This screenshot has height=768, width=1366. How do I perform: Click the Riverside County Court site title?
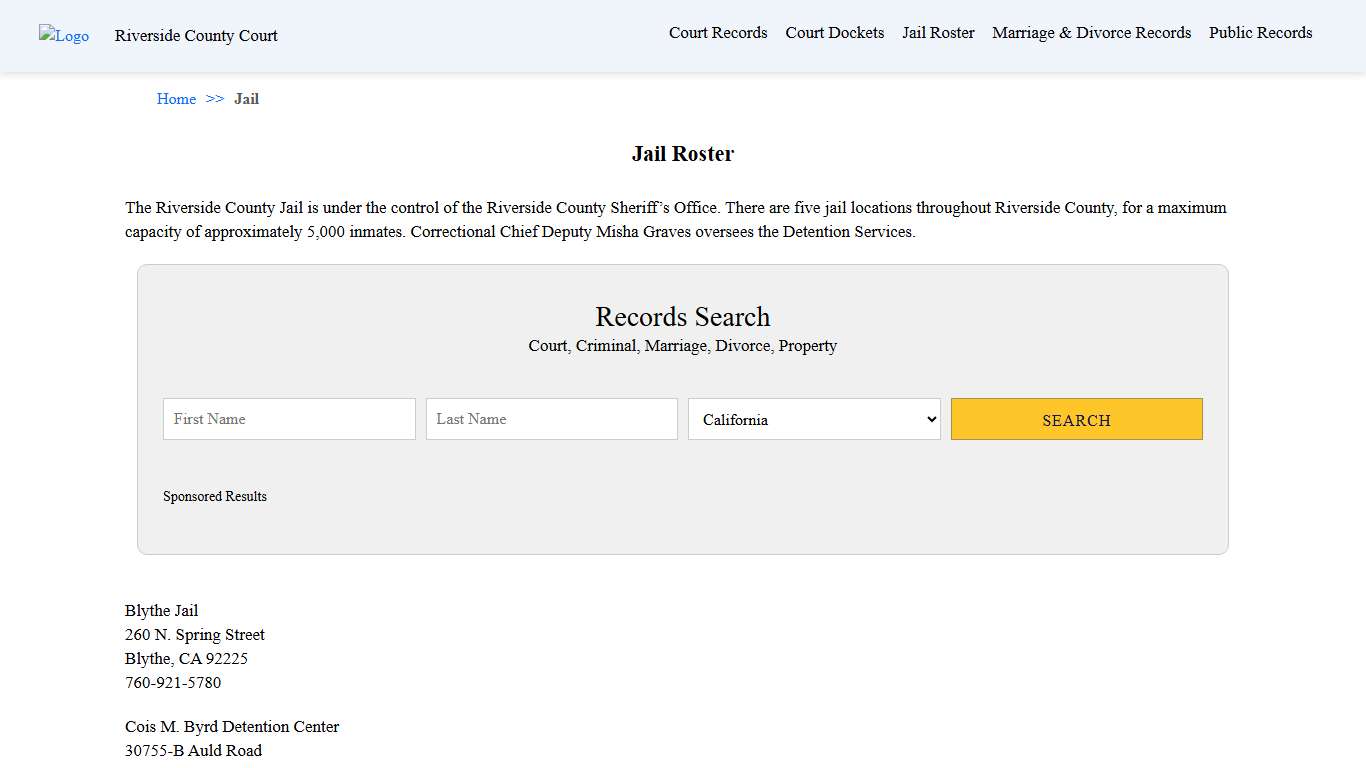click(x=195, y=36)
